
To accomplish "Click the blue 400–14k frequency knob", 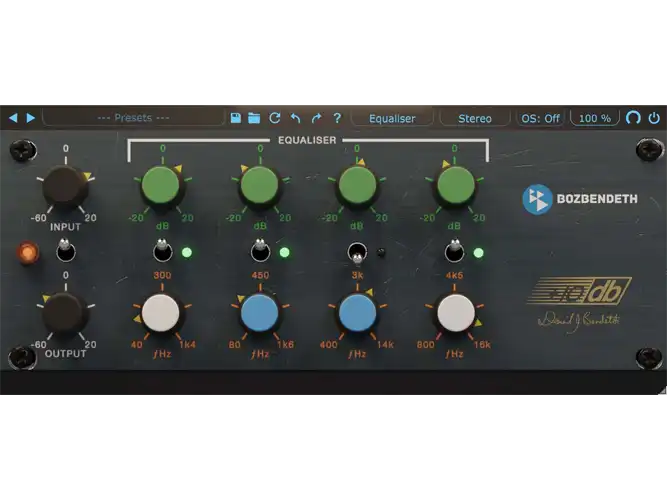I will point(357,314).
